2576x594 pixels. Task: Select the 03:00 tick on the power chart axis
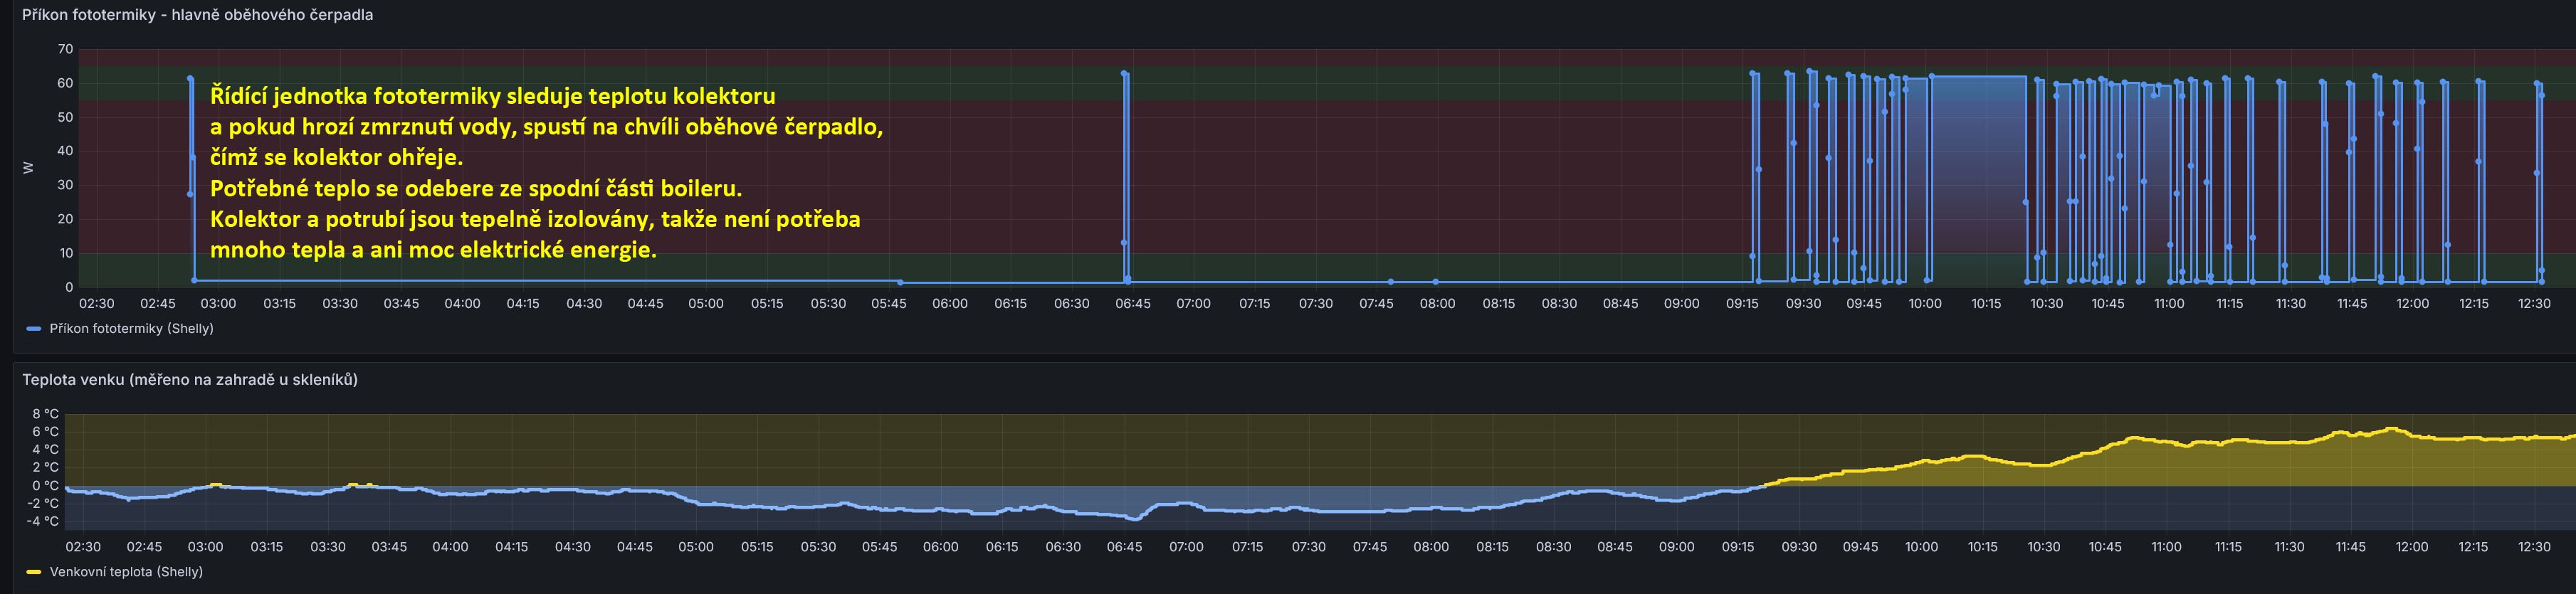(218, 304)
